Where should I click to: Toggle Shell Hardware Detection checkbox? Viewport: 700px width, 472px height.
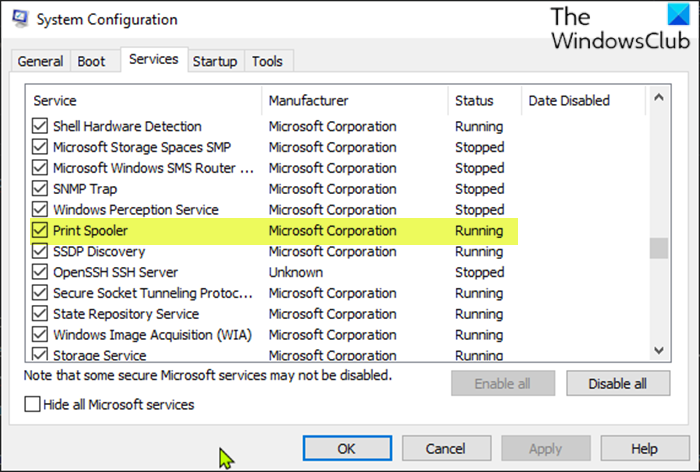(x=40, y=127)
